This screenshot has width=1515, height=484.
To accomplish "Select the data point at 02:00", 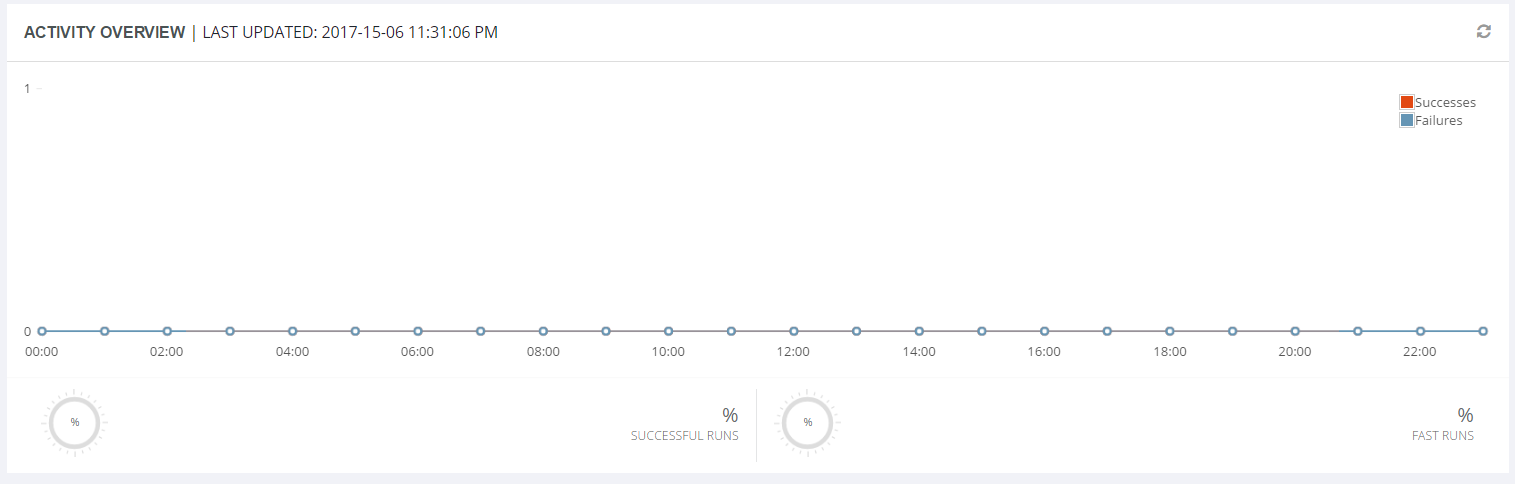I will click(x=167, y=331).
